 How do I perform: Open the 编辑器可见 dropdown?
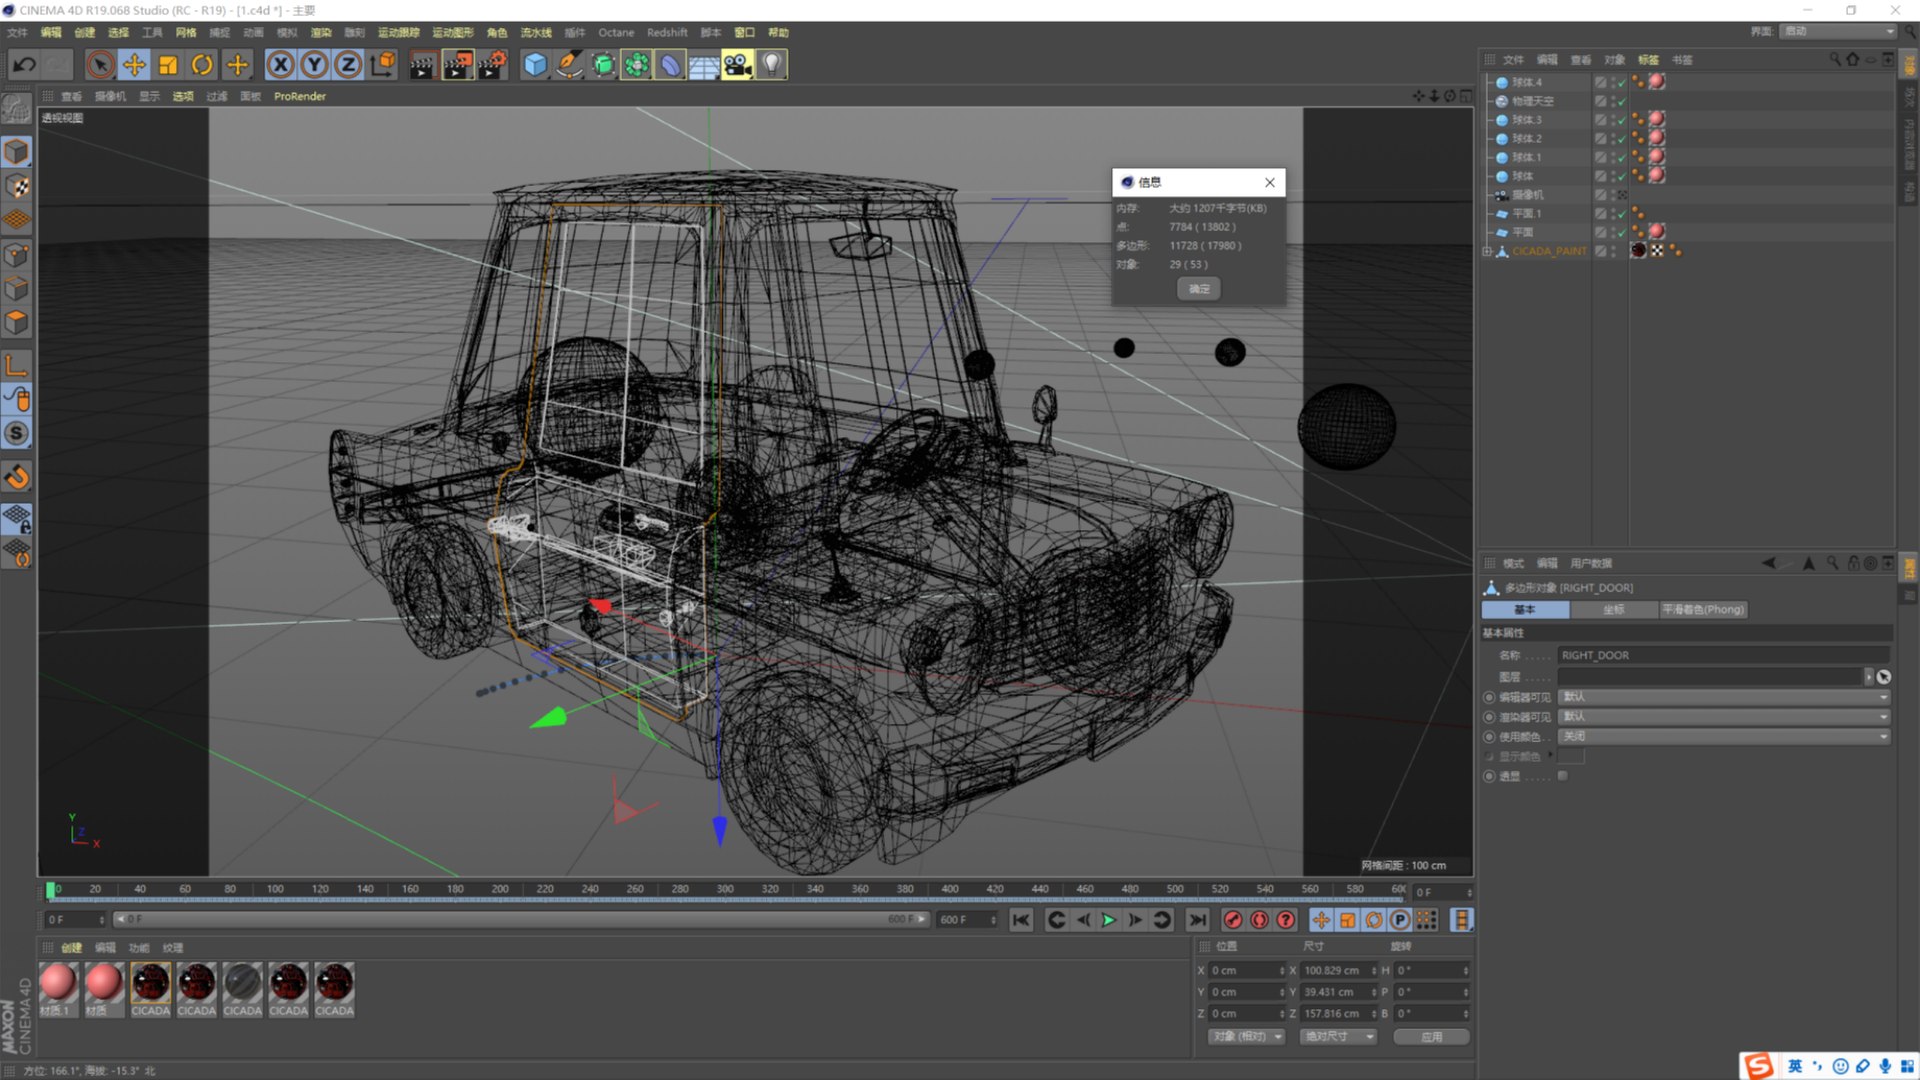pyautogui.click(x=1724, y=697)
